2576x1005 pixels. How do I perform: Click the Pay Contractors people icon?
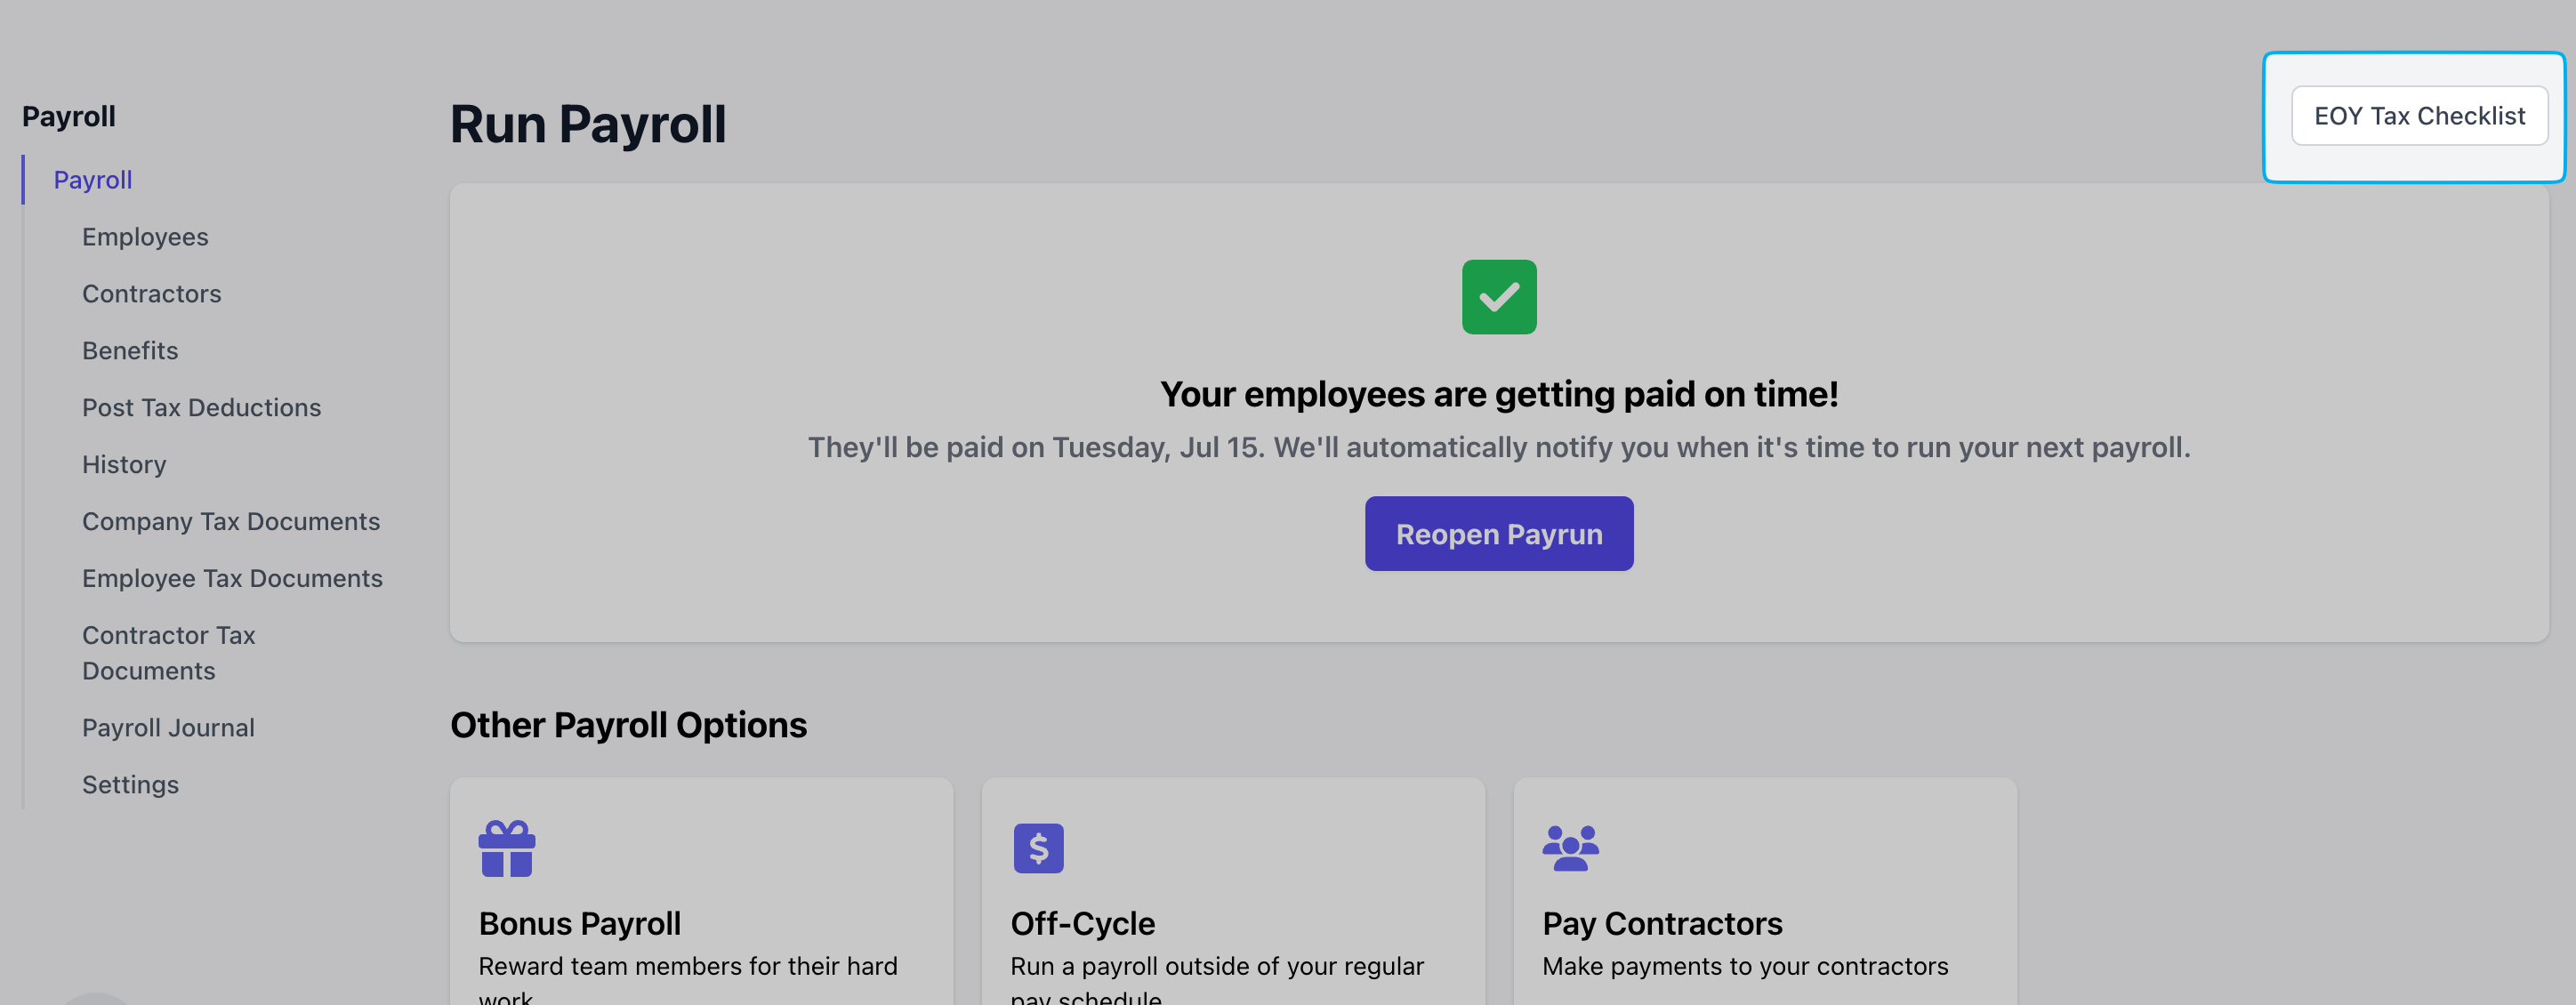[x=1570, y=848]
